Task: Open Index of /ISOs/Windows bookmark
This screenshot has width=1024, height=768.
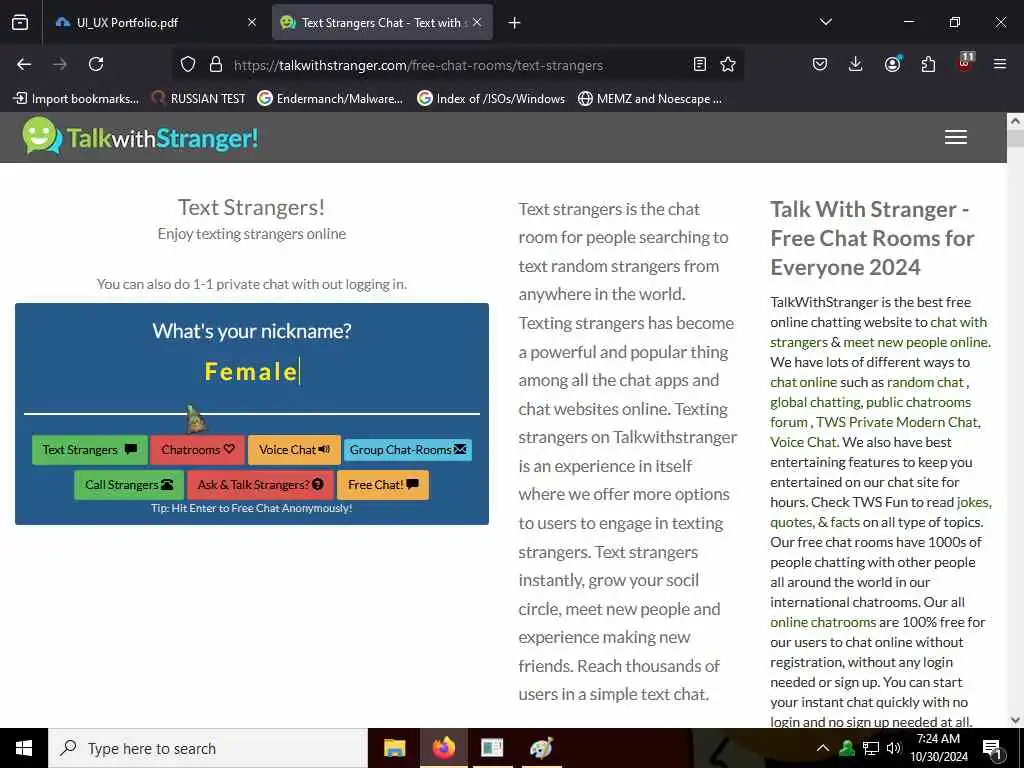Action: (x=491, y=99)
